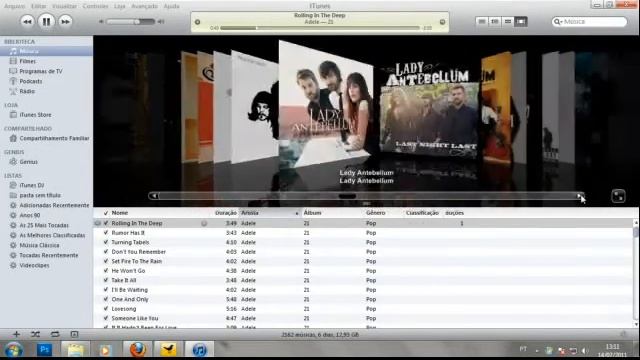Skip to next track button
The width and height of the screenshot is (640, 360).
click(x=65, y=21)
